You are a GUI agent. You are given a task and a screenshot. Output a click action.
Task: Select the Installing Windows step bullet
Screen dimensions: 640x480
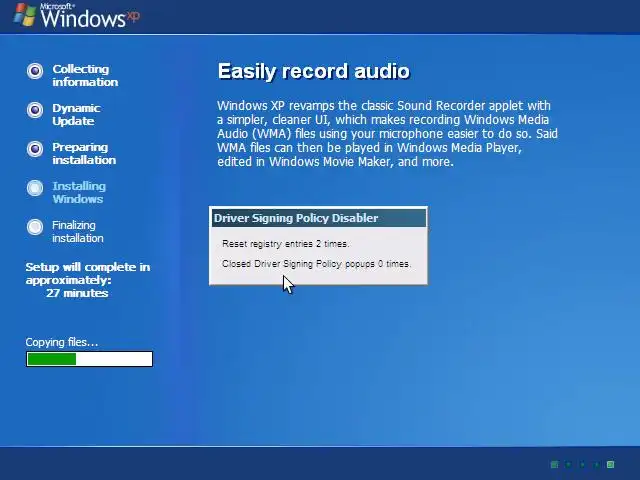click(35, 188)
